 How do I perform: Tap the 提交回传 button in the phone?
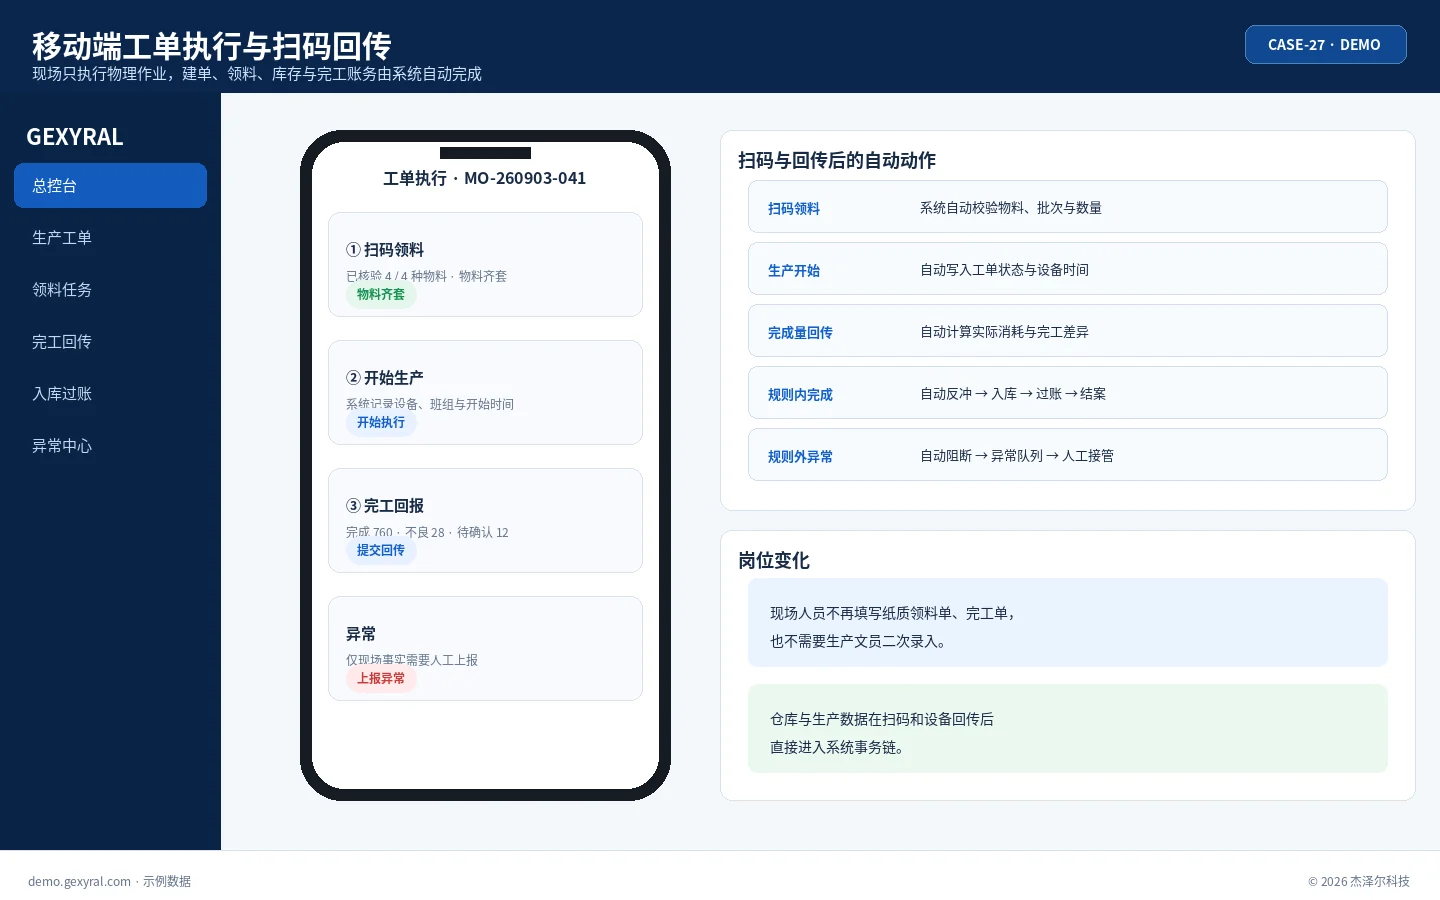[x=381, y=551]
